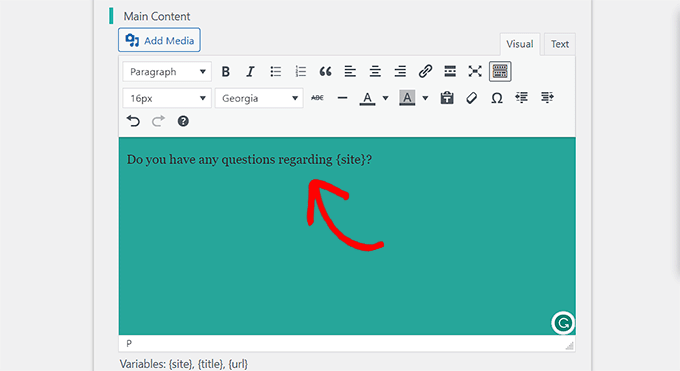Image resolution: width=680 pixels, height=371 pixels.
Task: Clear formatting with the eraser icon
Action: pyautogui.click(x=471, y=98)
